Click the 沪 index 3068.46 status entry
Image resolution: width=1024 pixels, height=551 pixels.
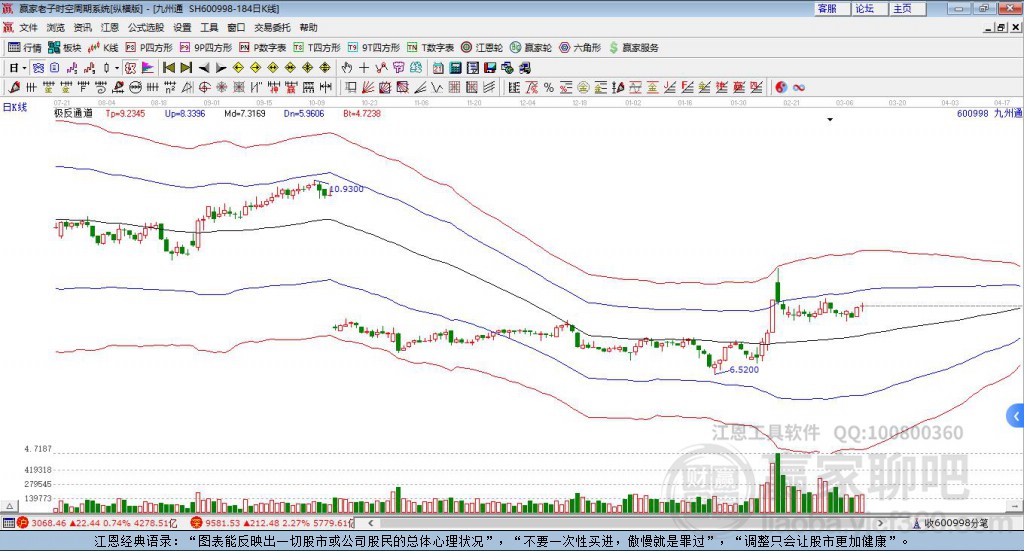pyautogui.click(x=97, y=523)
